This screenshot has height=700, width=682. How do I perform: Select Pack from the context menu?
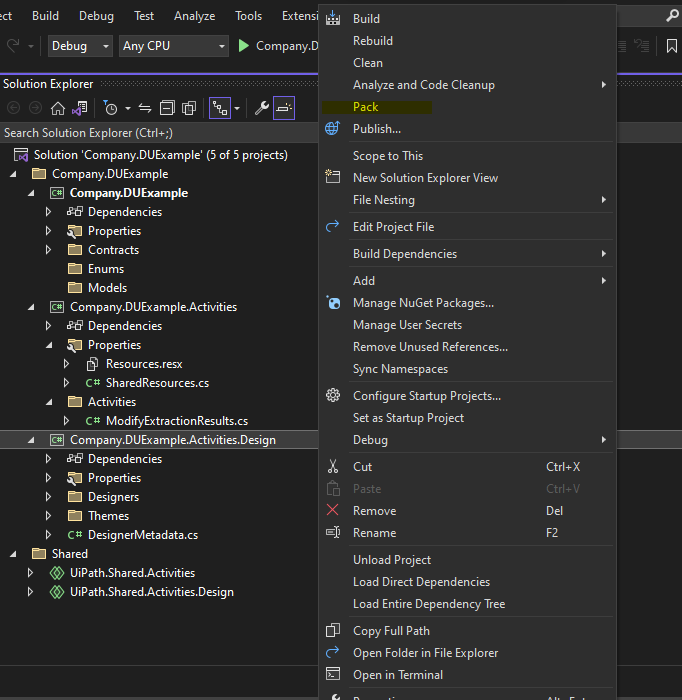click(x=467, y=107)
